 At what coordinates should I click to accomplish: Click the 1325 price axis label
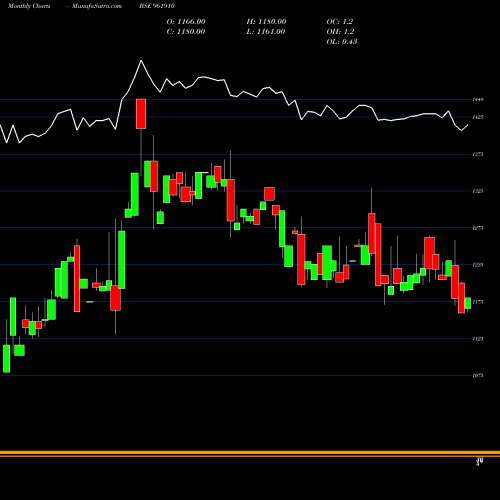(x=478, y=191)
